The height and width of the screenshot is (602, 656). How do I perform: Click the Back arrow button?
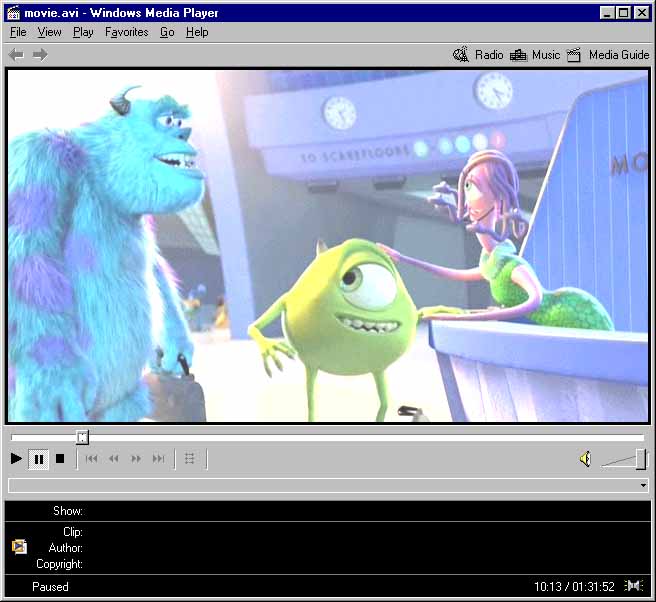16,54
